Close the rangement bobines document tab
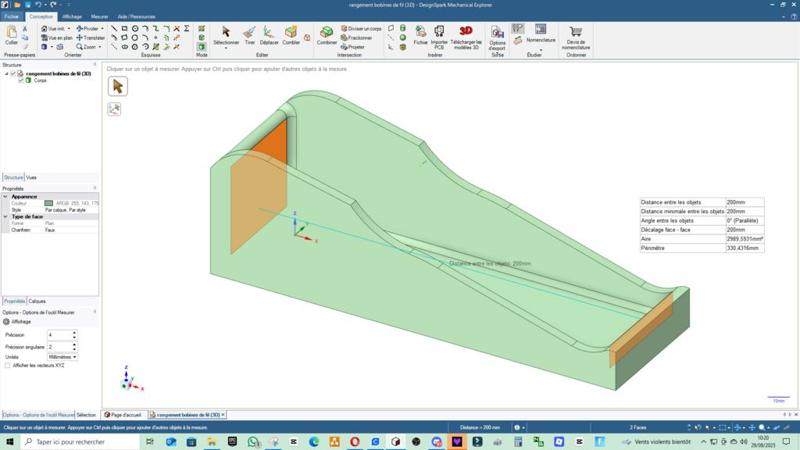This screenshot has height=450, width=800. click(x=223, y=415)
